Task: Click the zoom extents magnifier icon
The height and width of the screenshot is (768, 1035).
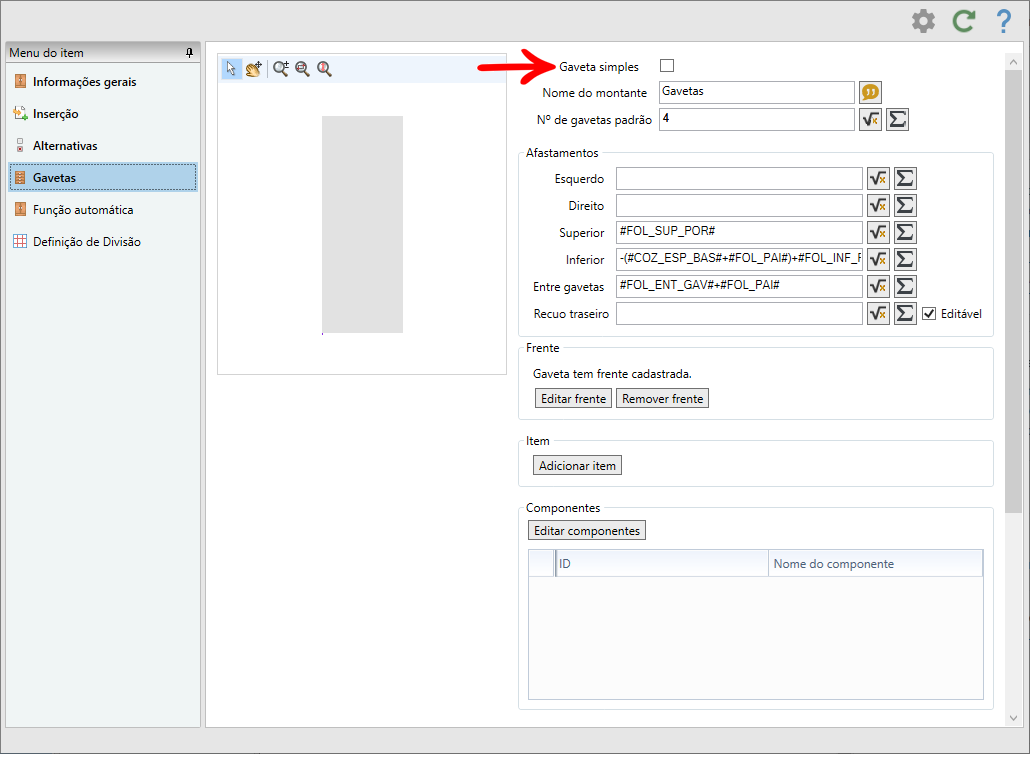Action: coord(324,69)
